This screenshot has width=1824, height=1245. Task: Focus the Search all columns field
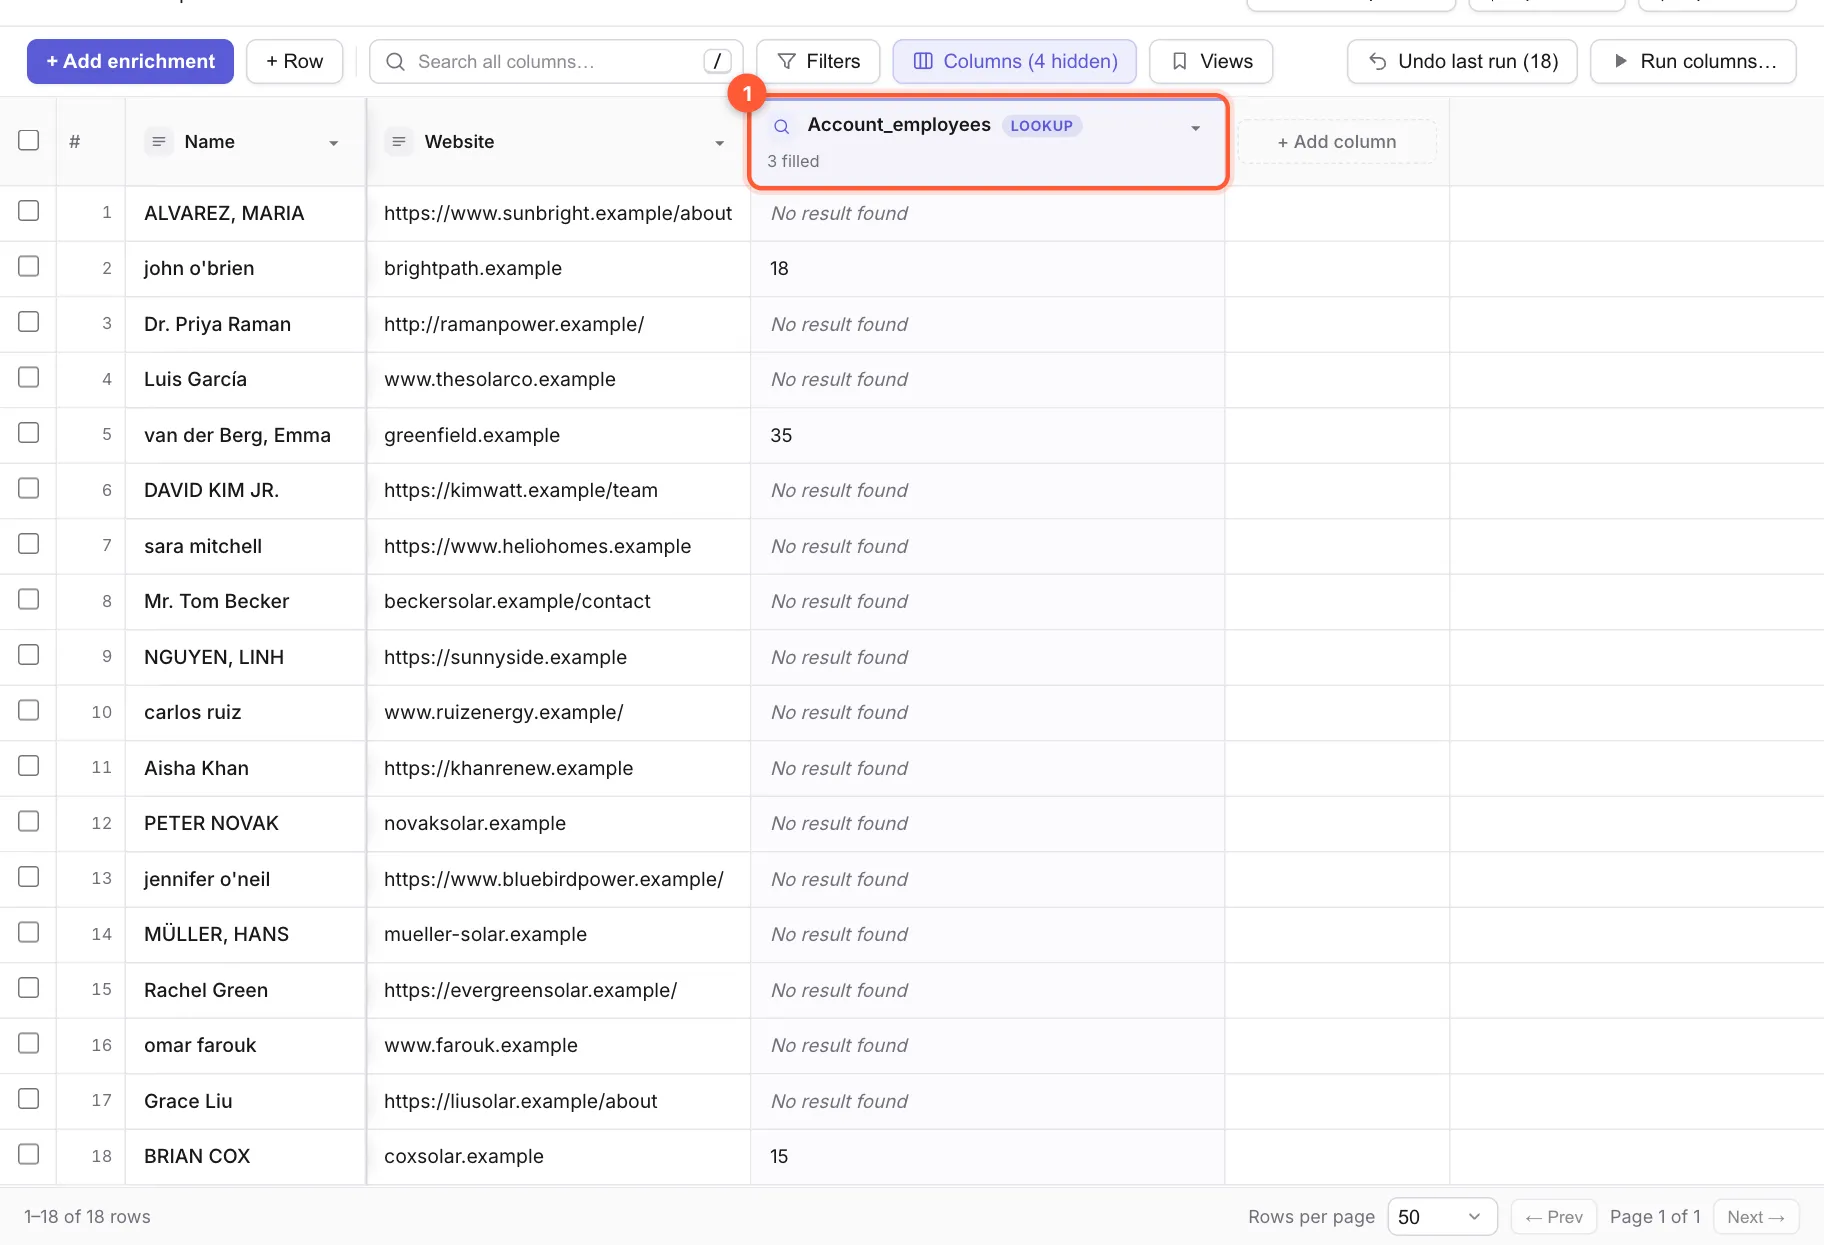coord(556,62)
